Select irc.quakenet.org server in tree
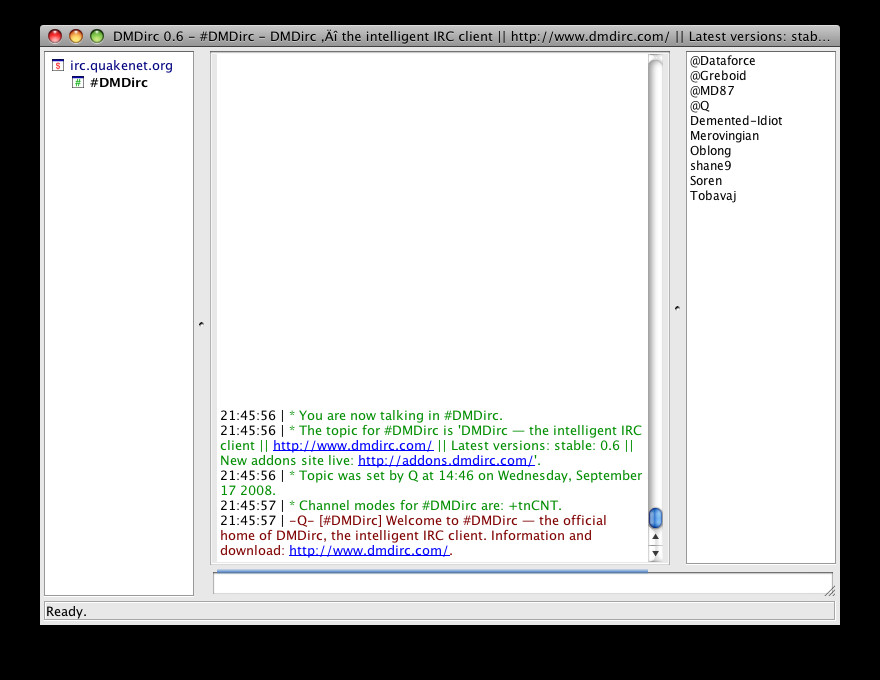880x680 pixels. 121,66
